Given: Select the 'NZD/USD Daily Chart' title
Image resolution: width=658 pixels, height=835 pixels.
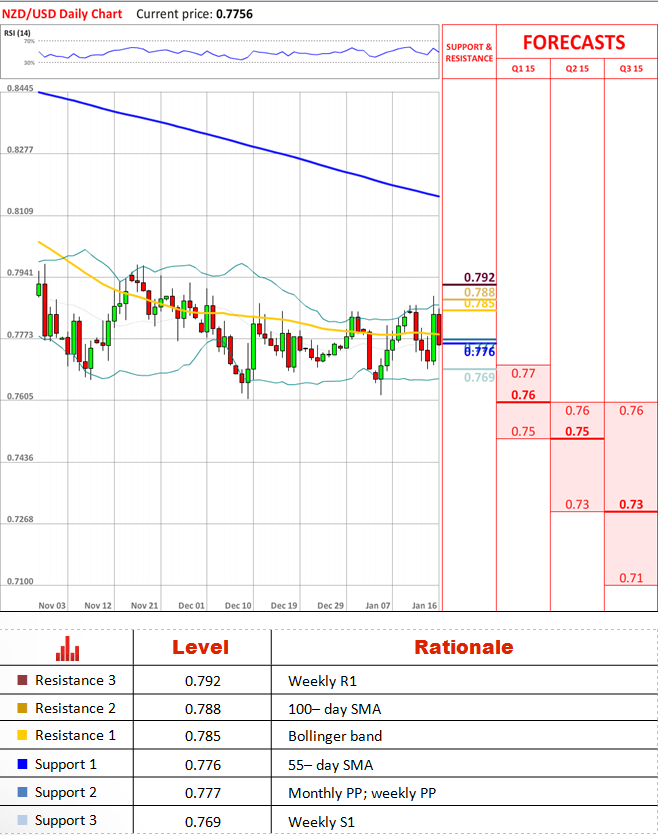Looking at the screenshot, I should click(x=62, y=14).
